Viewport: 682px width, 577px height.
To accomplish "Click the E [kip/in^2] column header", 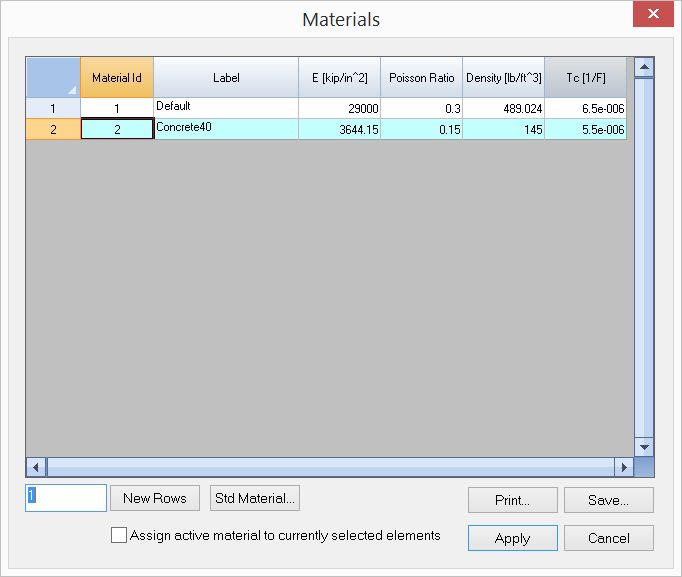I will click(x=339, y=77).
